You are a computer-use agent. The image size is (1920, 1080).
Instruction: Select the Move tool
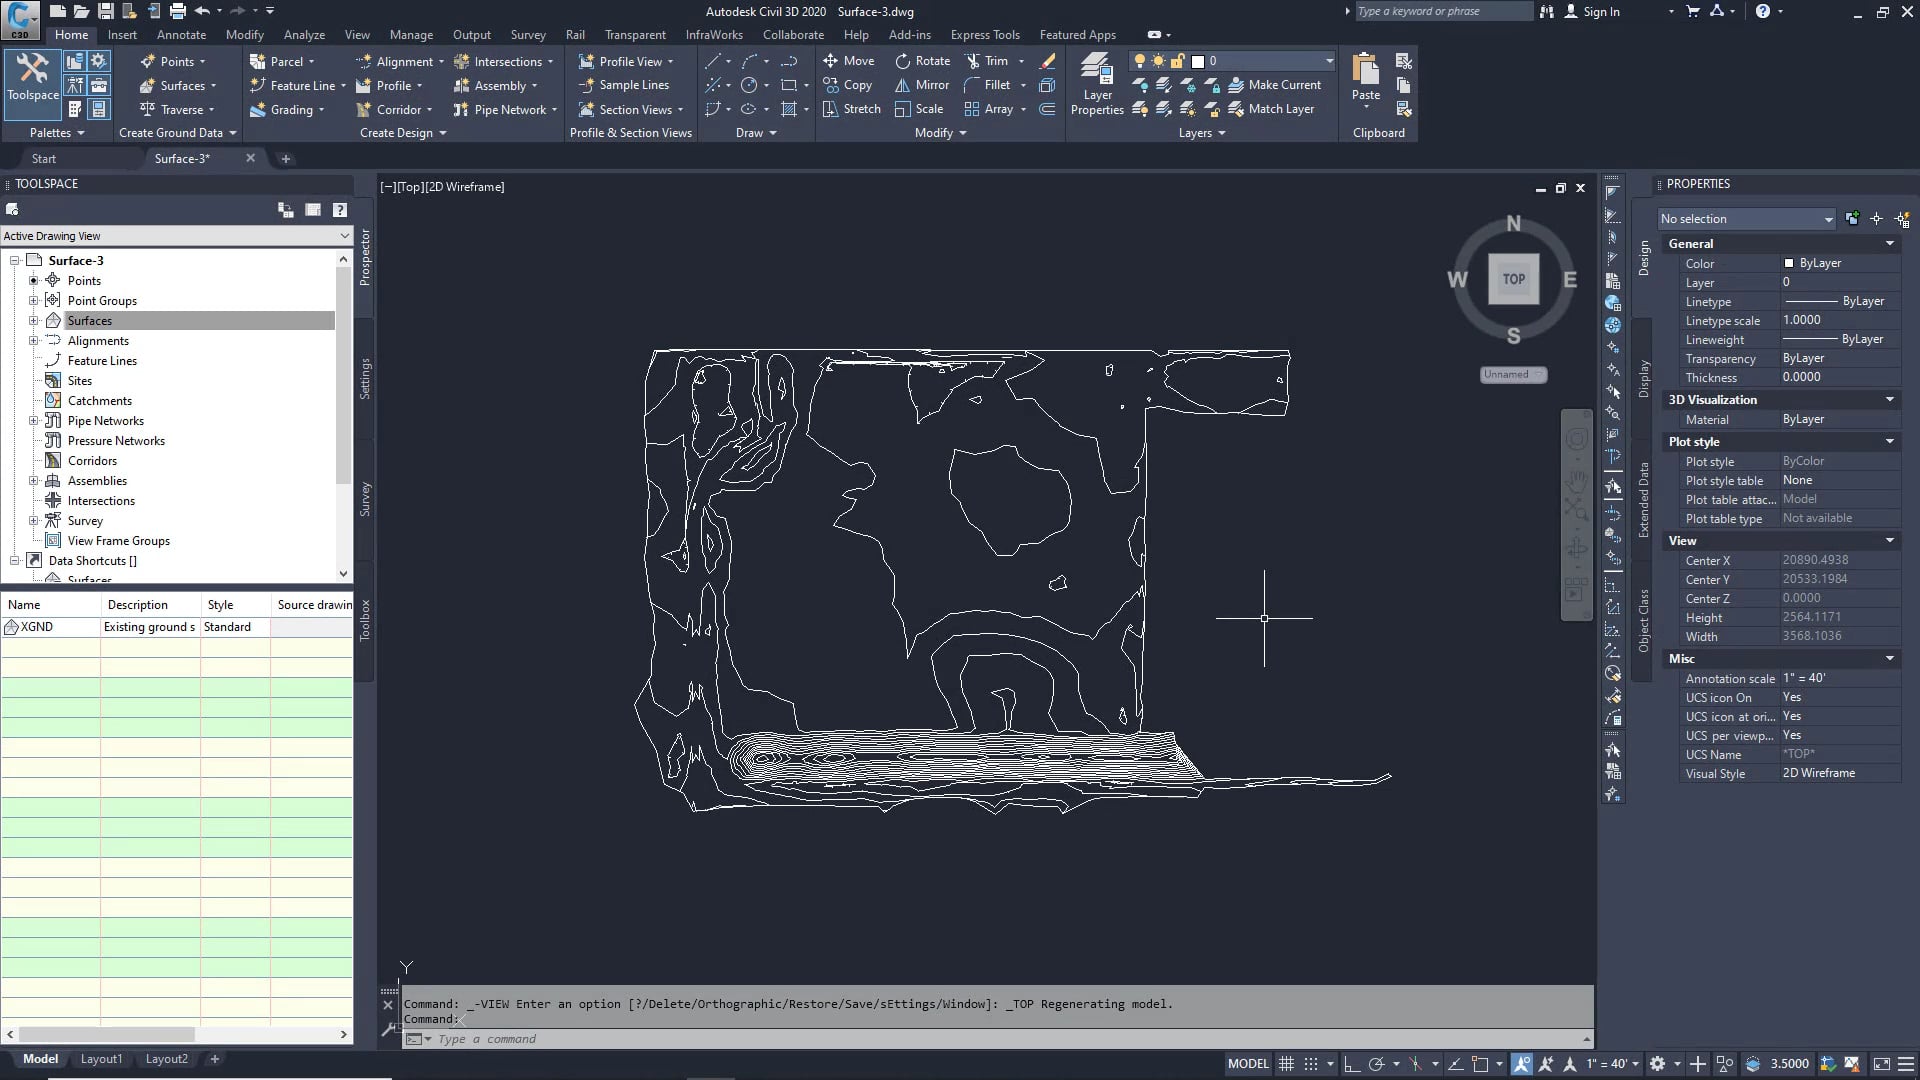[x=848, y=60]
